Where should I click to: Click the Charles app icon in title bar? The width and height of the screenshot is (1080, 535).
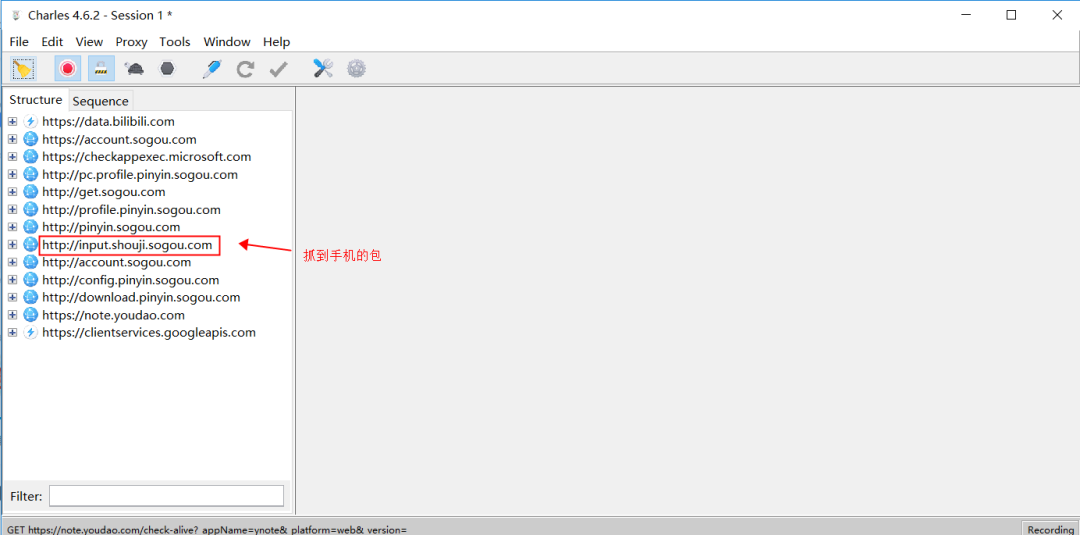coord(16,16)
